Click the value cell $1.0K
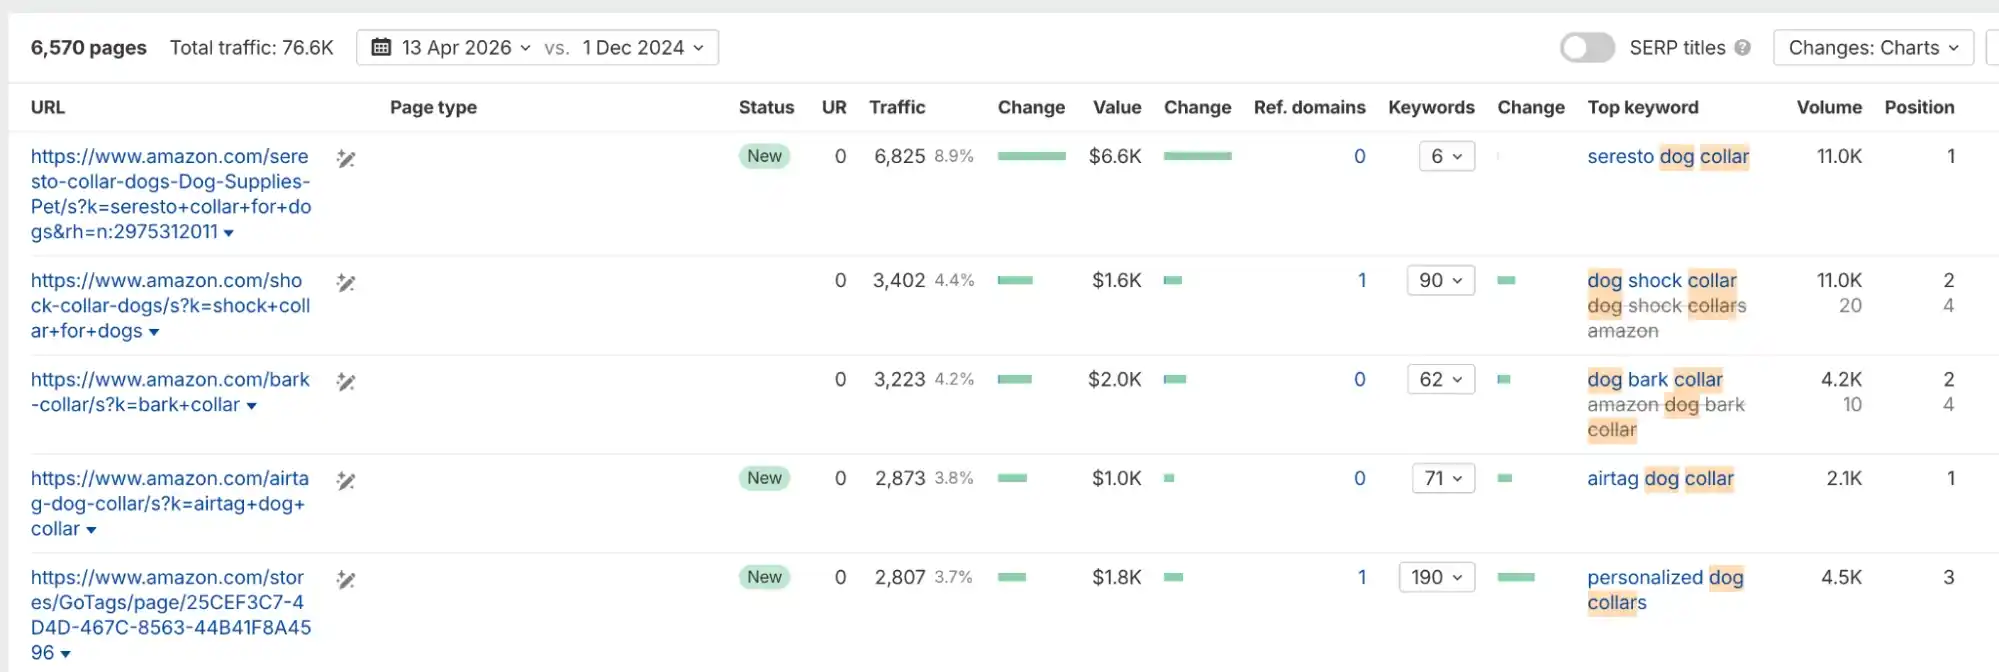1999x672 pixels. coord(1117,478)
